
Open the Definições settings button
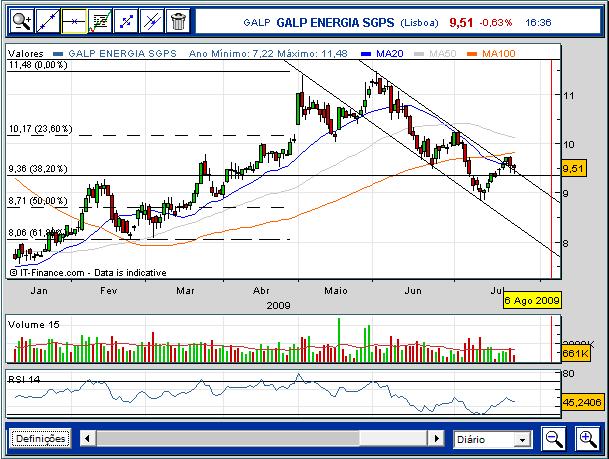pos(40,439)
